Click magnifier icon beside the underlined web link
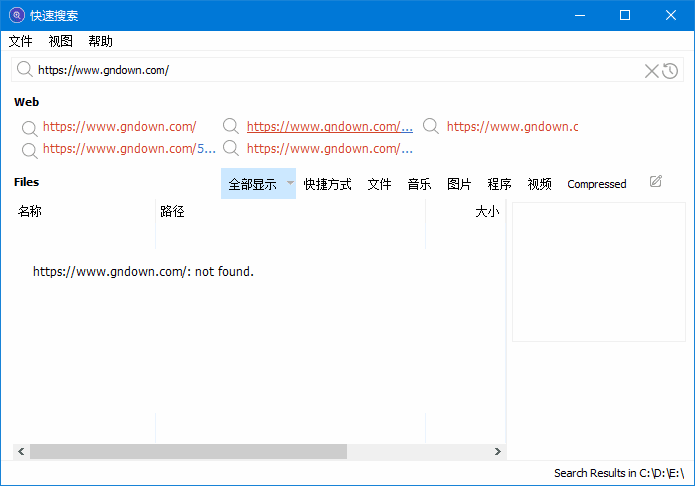Screen dimensions: 695x486 pos(230,126)
